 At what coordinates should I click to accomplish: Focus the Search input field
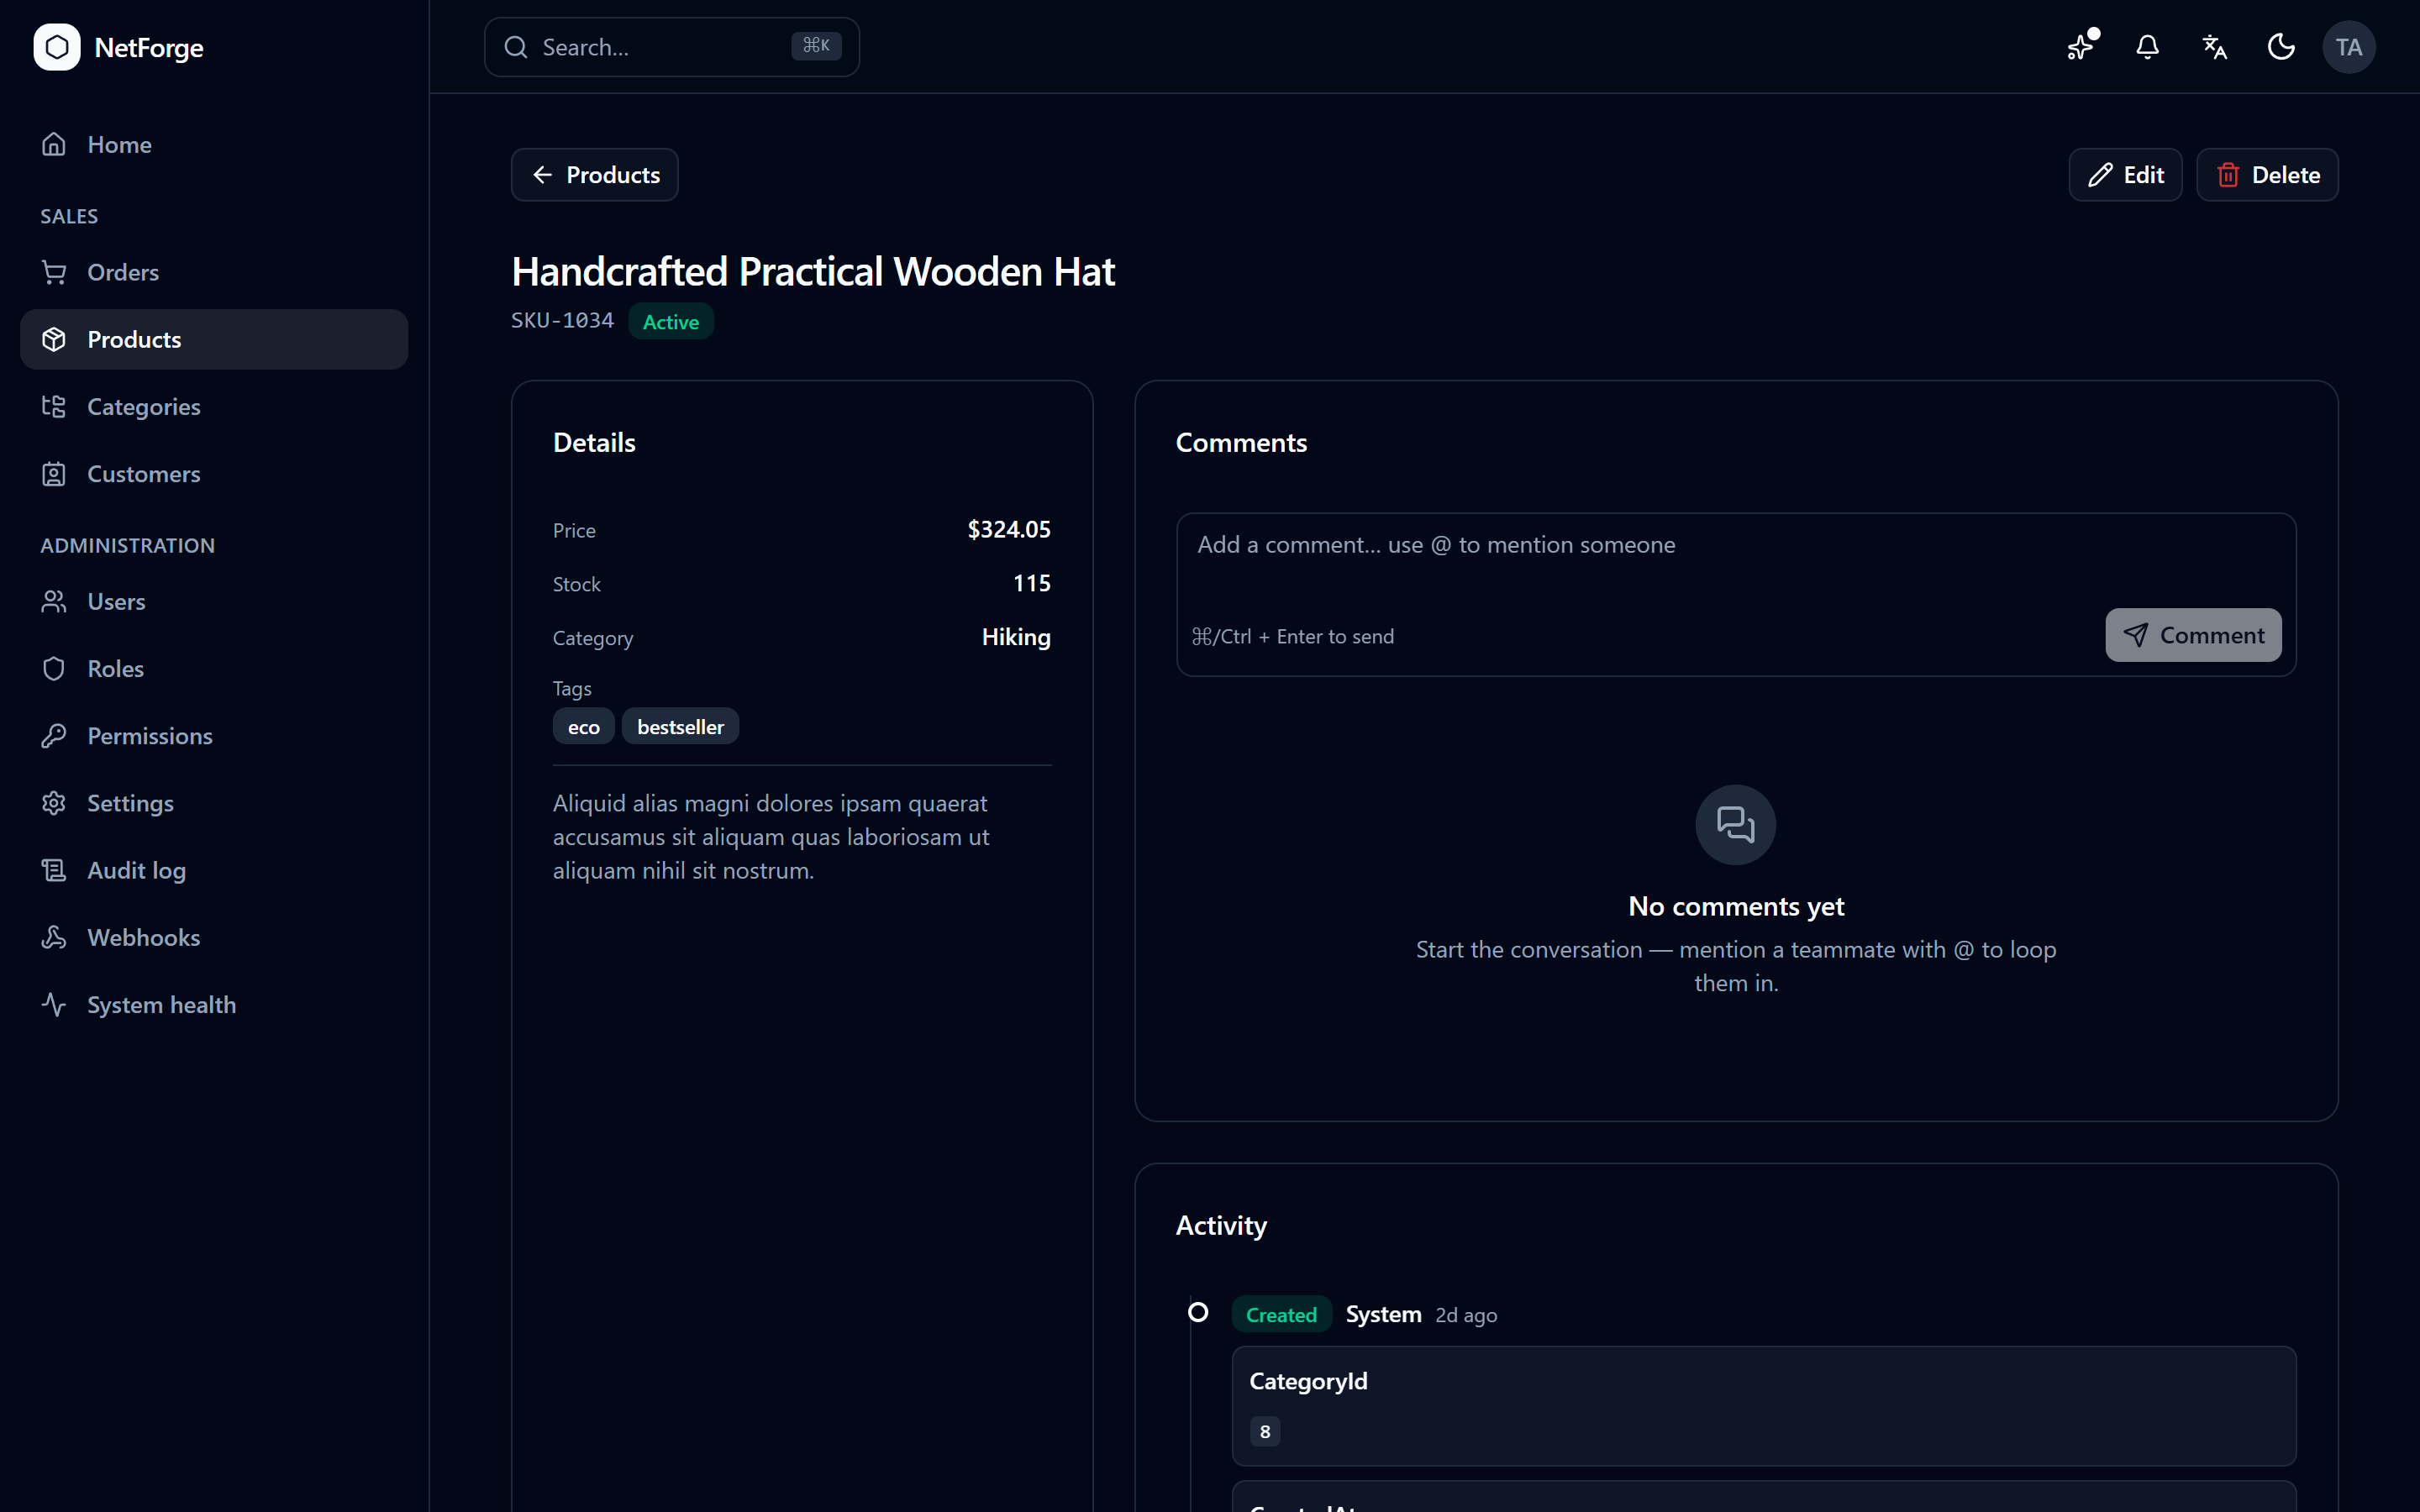point(672,47)
